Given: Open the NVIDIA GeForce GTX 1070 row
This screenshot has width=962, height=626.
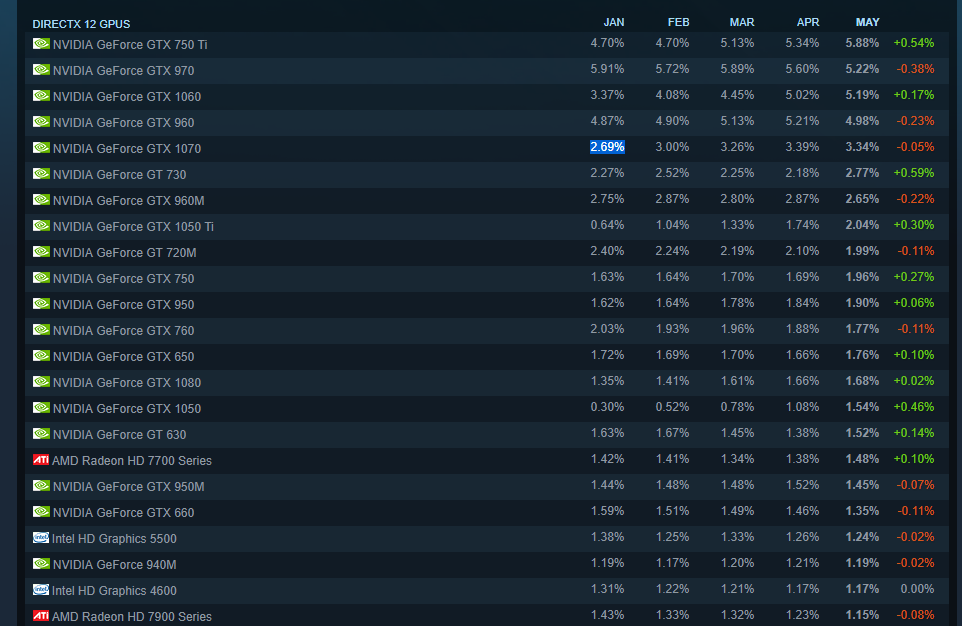Looking at the screenshot, I should (126, 149).
